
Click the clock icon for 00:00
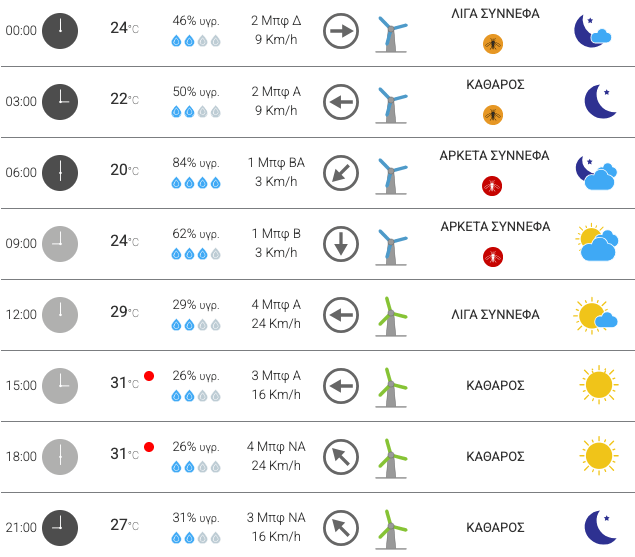pyautogui.click(x=60, y=31)
